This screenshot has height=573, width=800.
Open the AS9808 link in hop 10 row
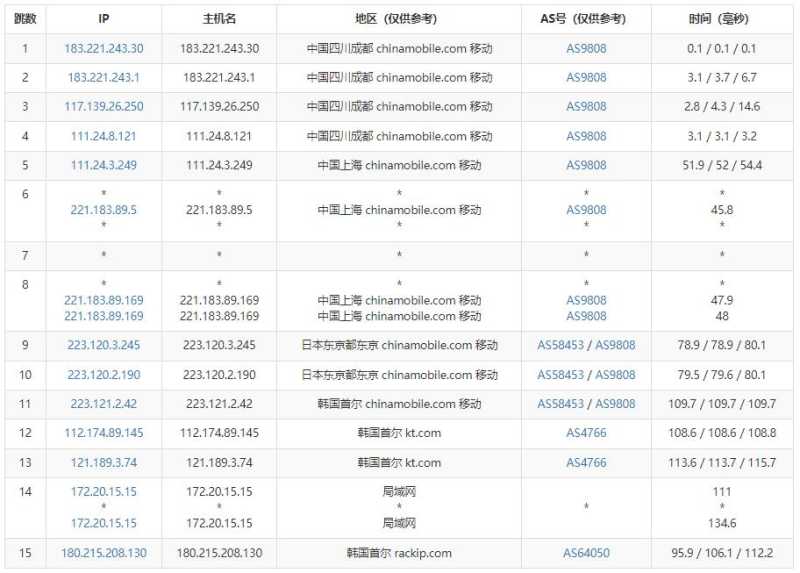615,375
